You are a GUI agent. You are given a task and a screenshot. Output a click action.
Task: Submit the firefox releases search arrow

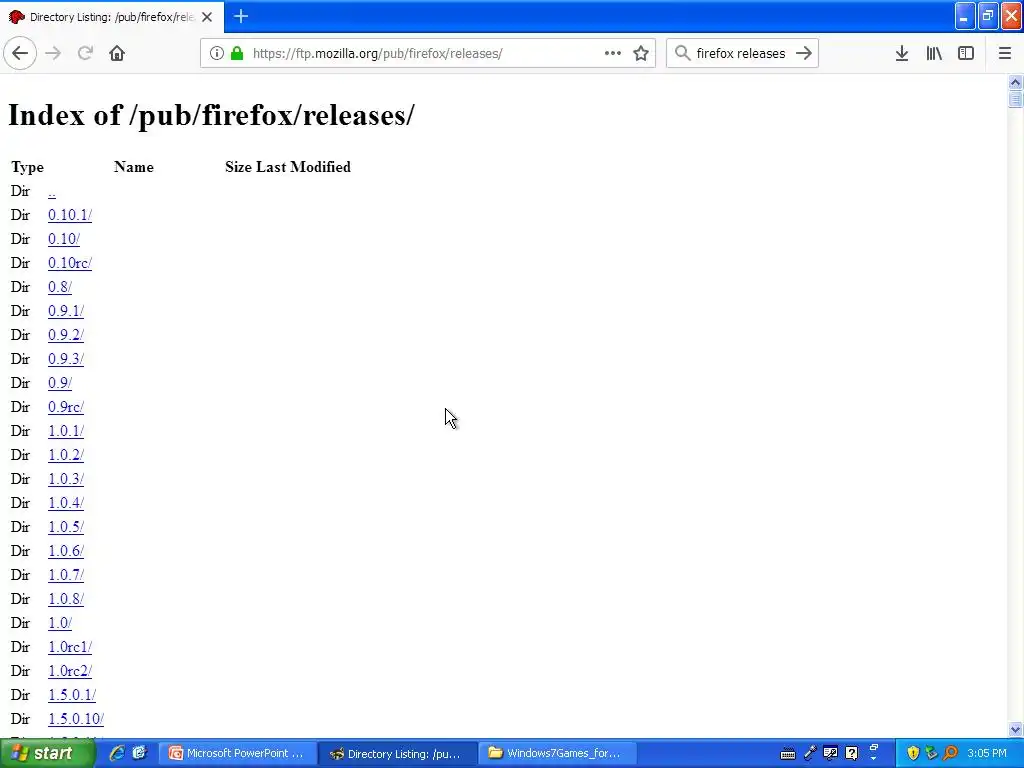(x=804, y=53)
